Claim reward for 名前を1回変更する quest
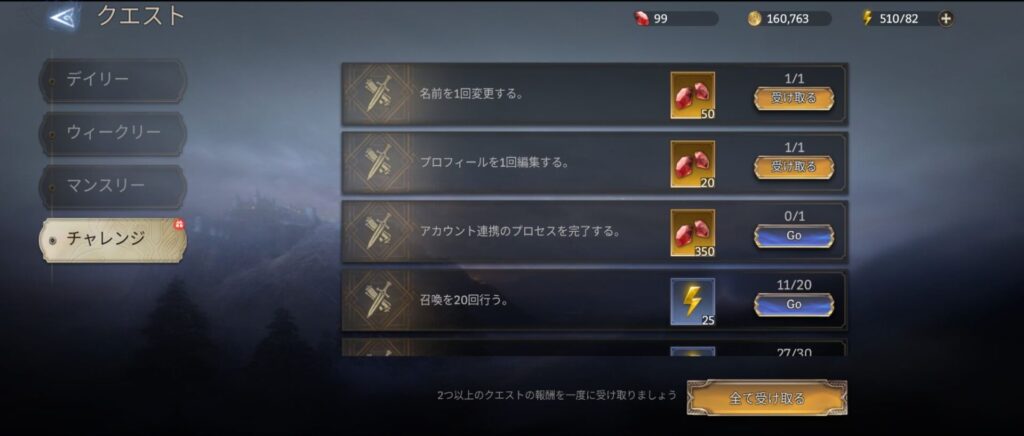 pos(793,99)
